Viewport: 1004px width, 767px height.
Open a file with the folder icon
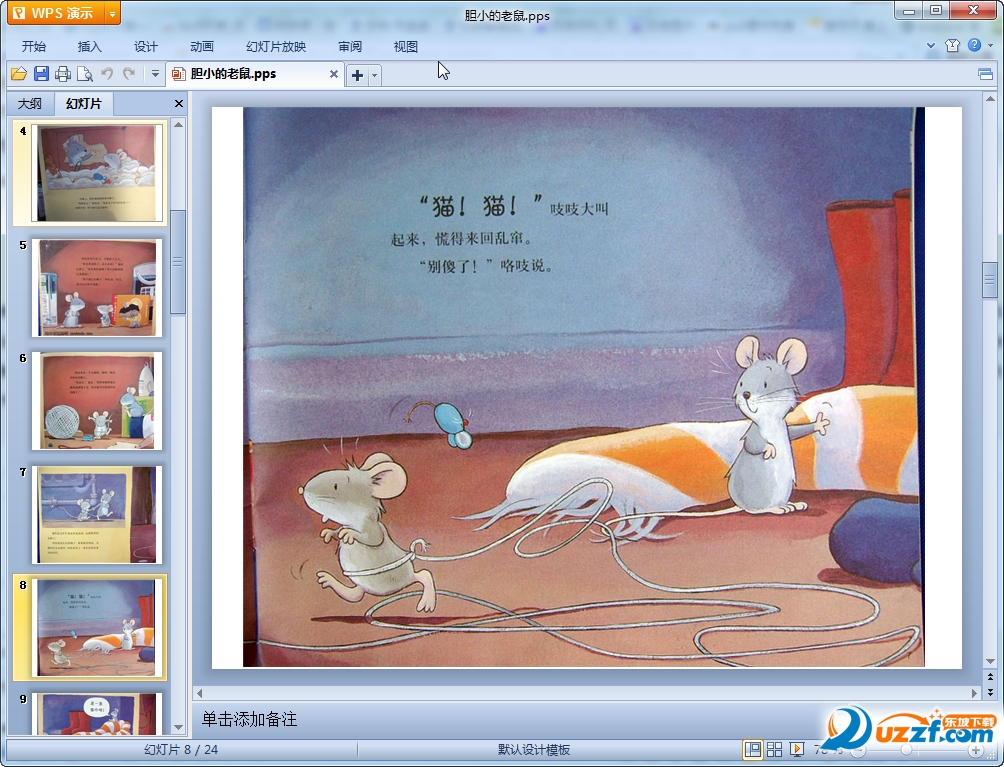[x=19, y=74]
